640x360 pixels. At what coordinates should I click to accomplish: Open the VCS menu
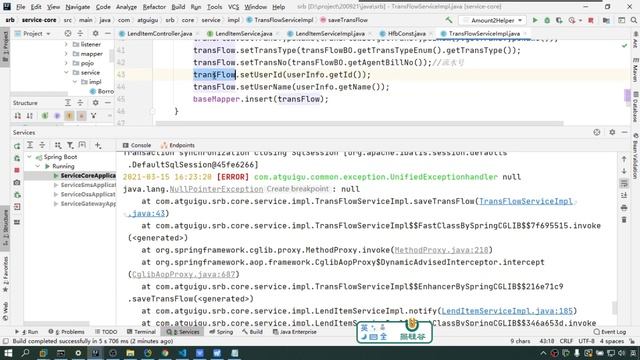point(233,7)
